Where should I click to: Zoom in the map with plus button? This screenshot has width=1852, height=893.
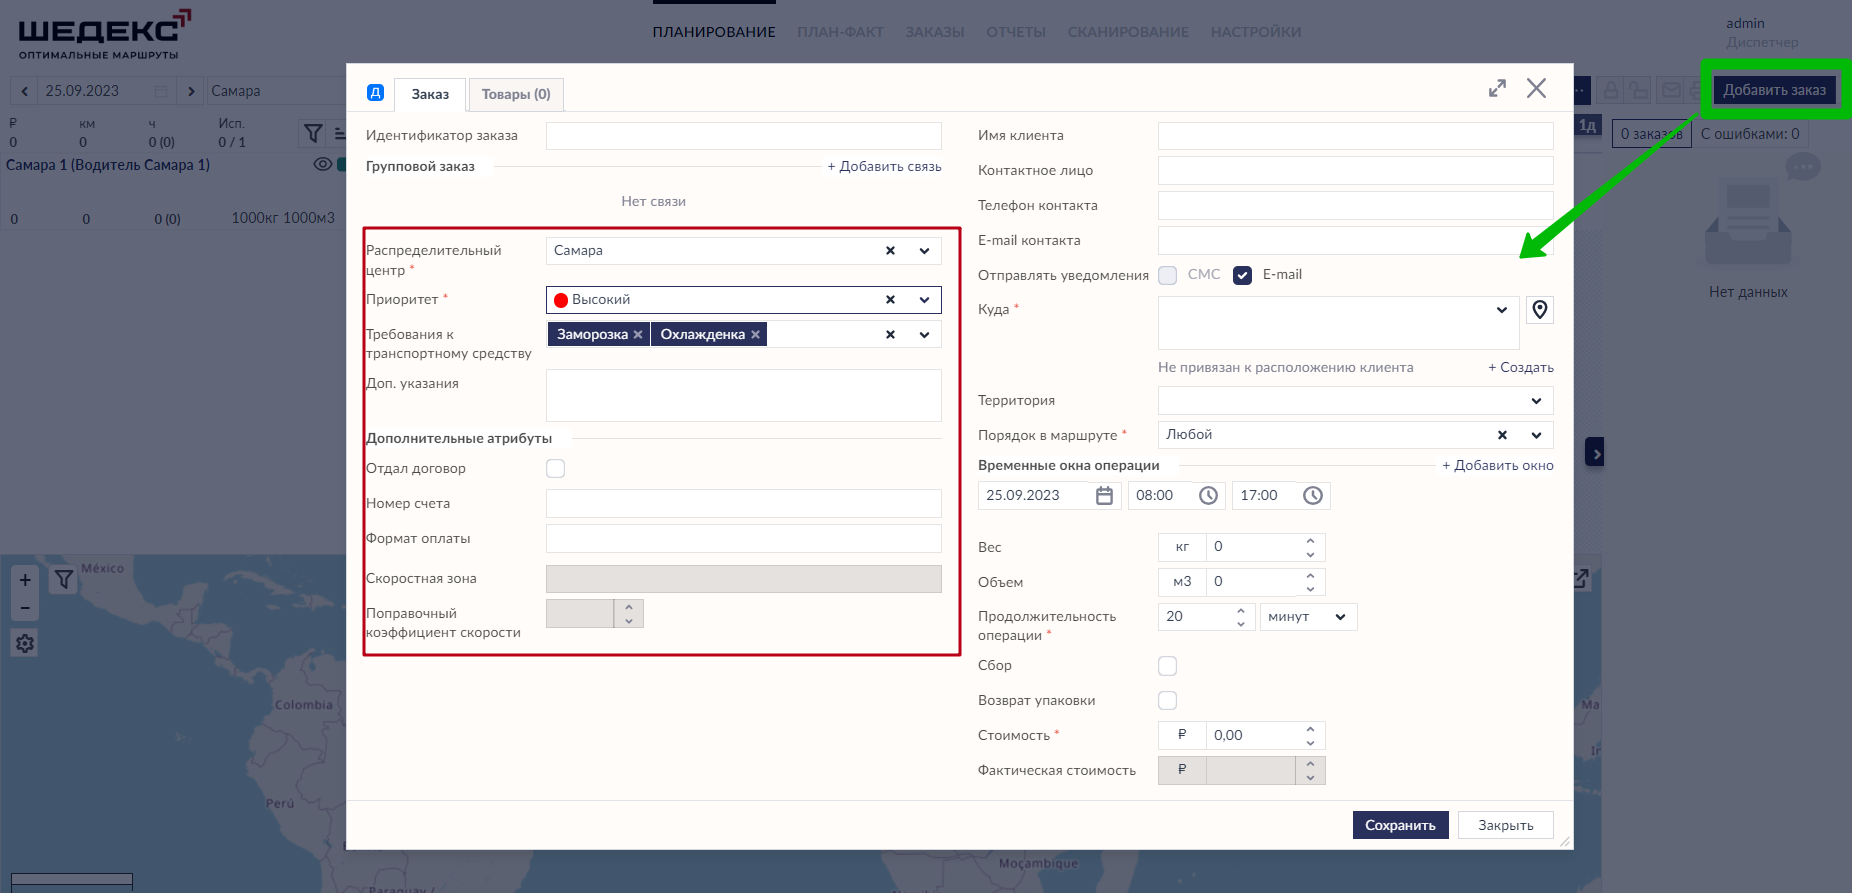(x=25, y=580)
